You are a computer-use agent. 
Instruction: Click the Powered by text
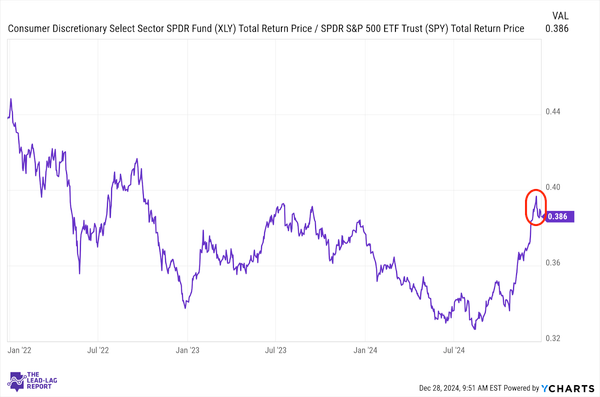click(x=521, y=388)
